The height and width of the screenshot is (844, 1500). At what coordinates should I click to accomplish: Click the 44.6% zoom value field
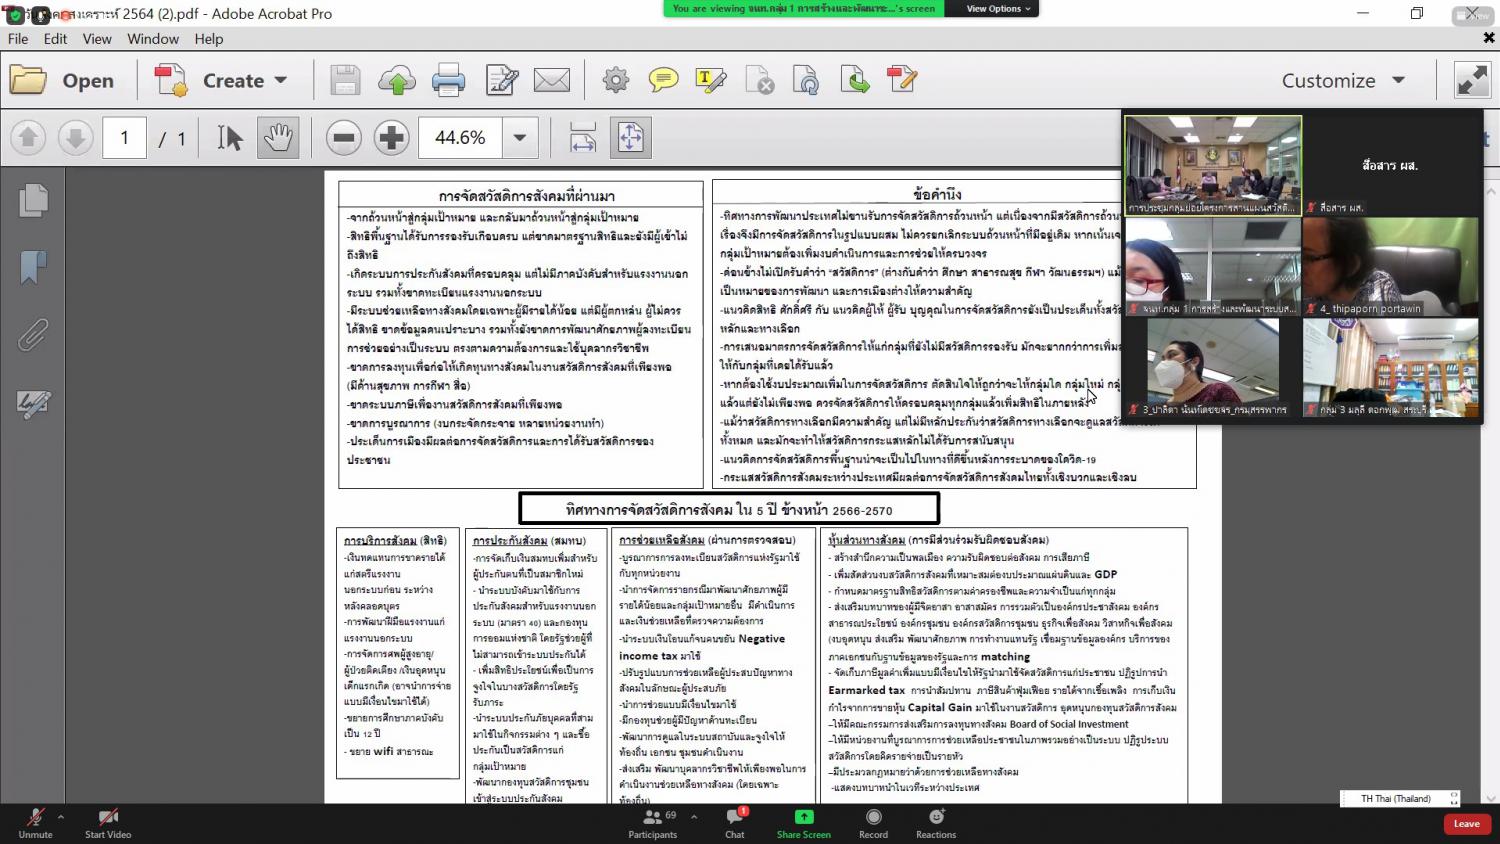point(460,138)
